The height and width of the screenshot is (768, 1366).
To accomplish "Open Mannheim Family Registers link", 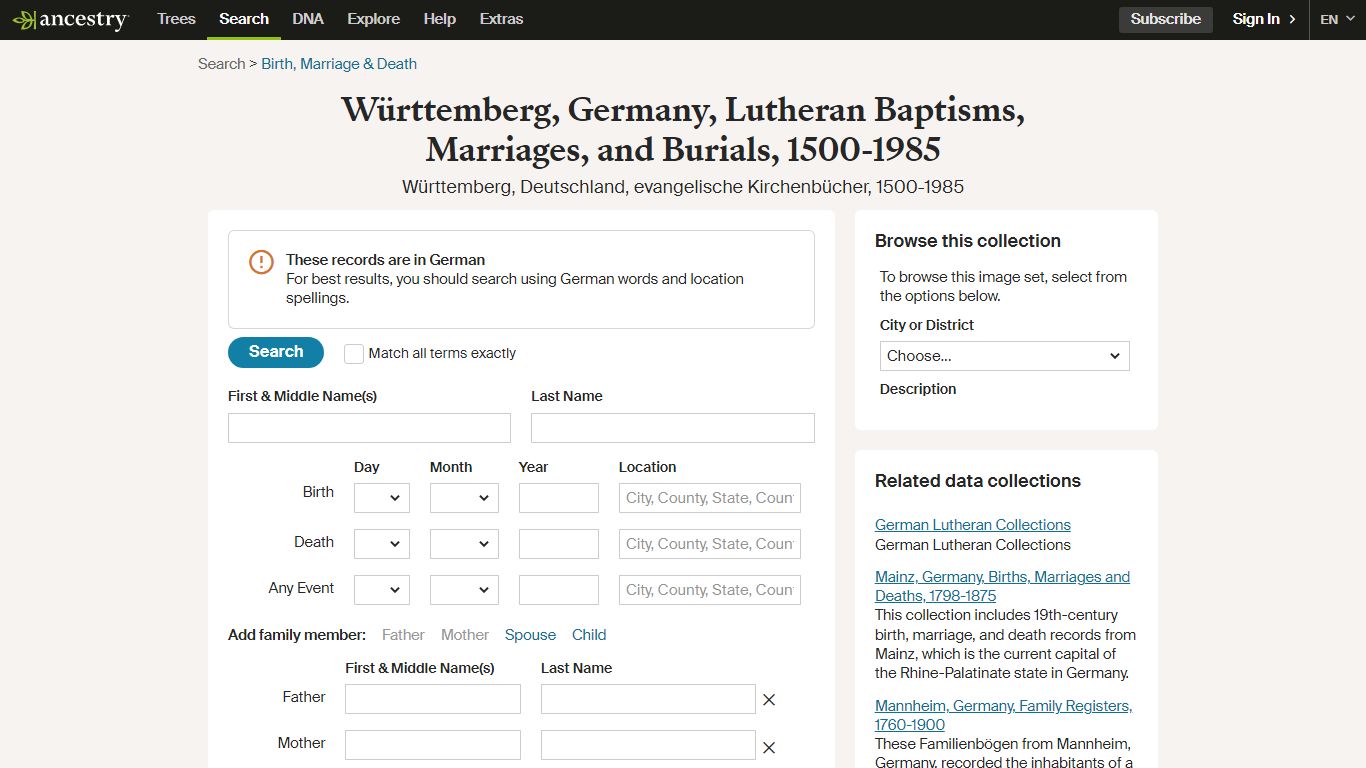I will 1003,715.
